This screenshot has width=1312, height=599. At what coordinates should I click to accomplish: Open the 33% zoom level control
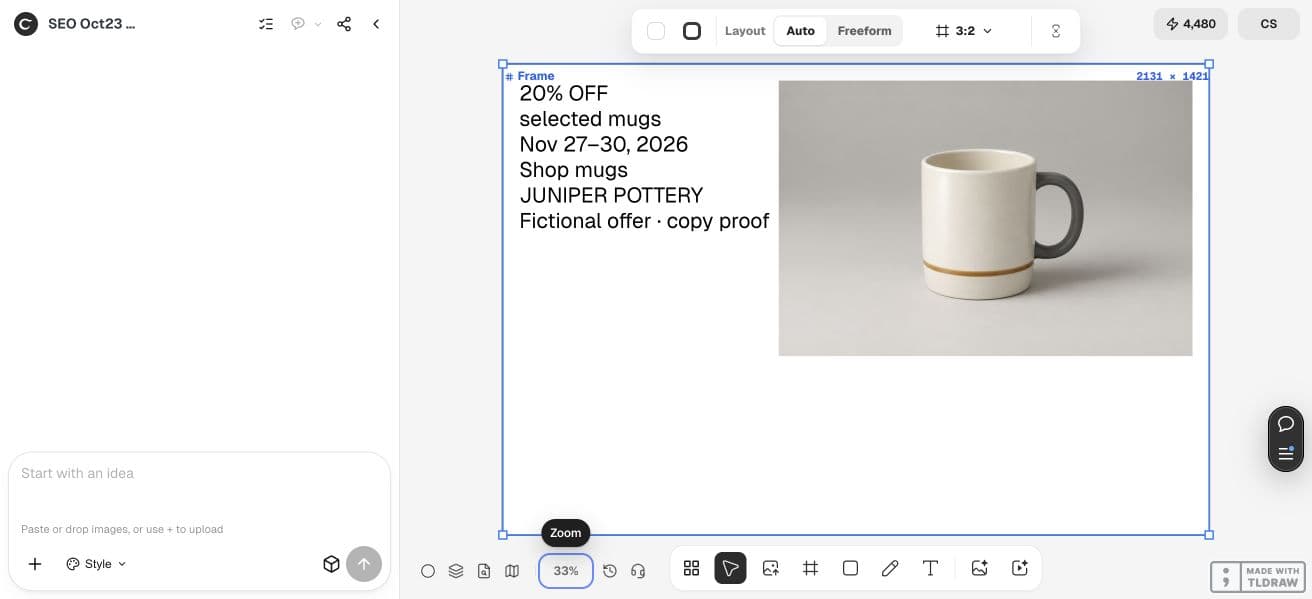[x=566, y=571]
